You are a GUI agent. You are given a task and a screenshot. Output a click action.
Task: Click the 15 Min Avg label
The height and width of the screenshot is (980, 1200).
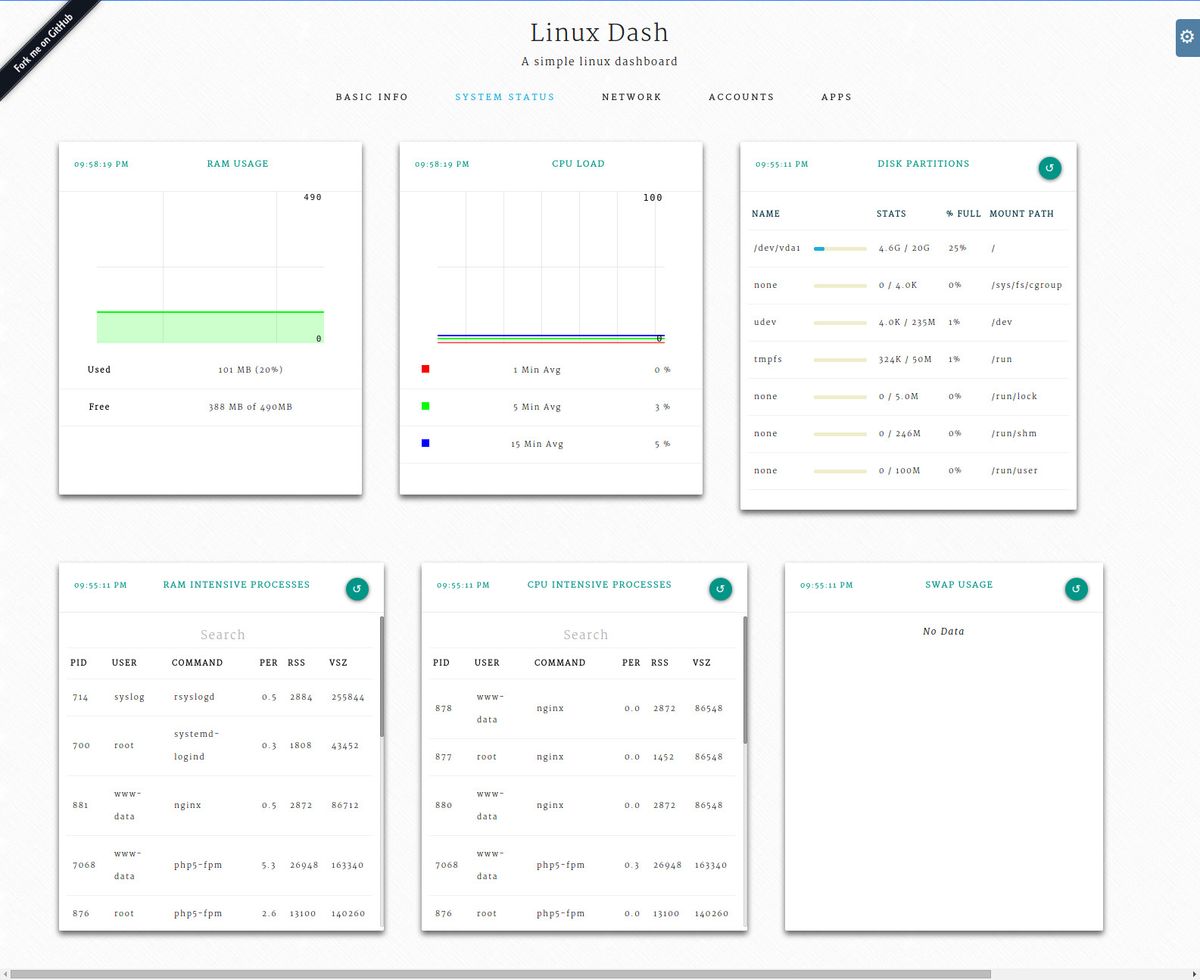pyautogui.click(x=537, y=444)
